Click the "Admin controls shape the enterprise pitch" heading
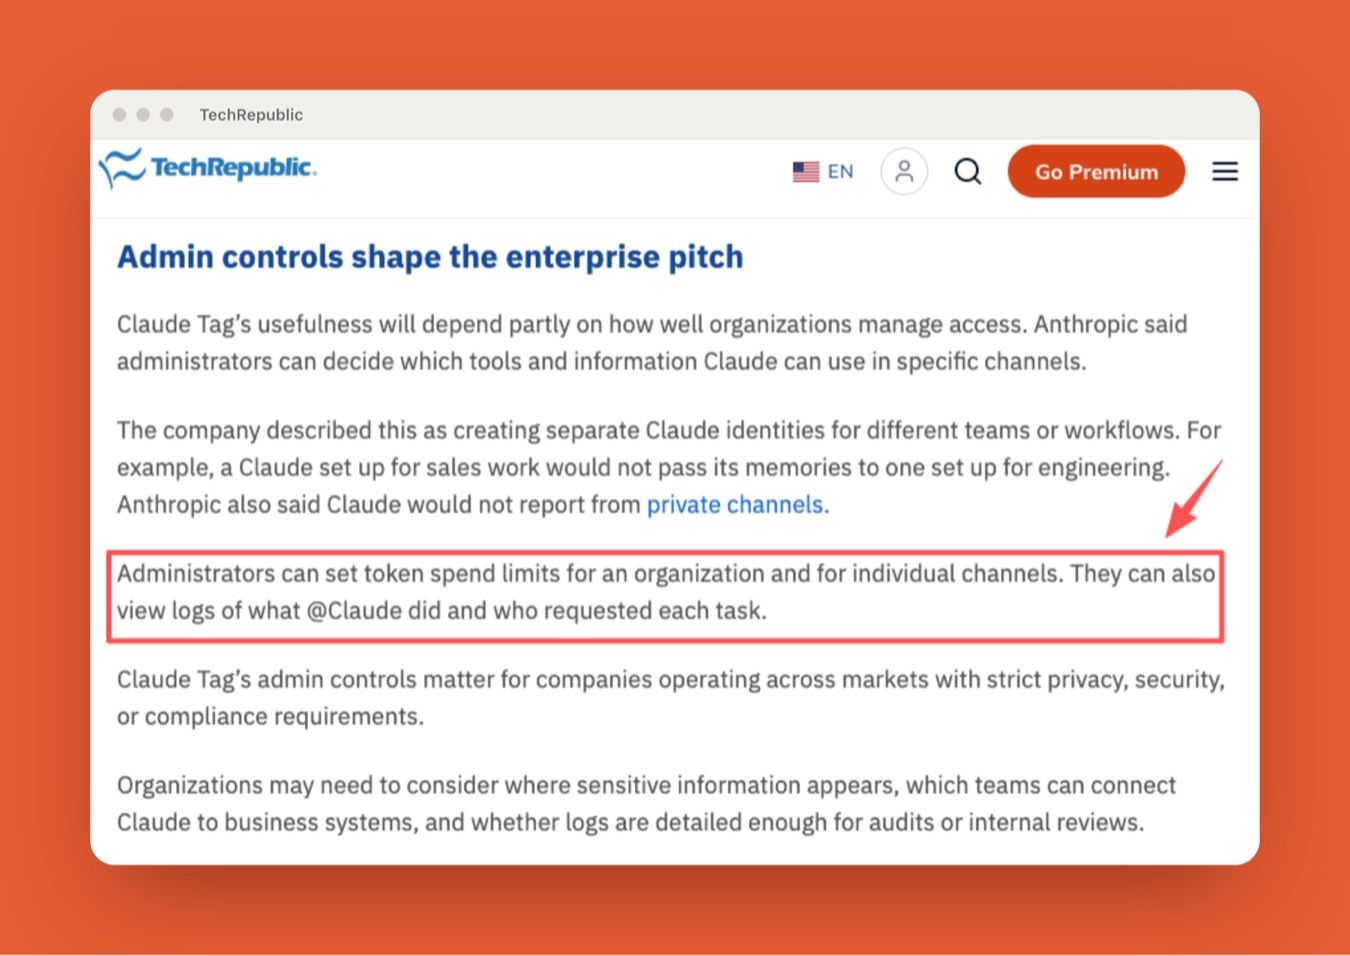Image resolution: width=1350 pixels, height=956 pixels. coord(430,257)
